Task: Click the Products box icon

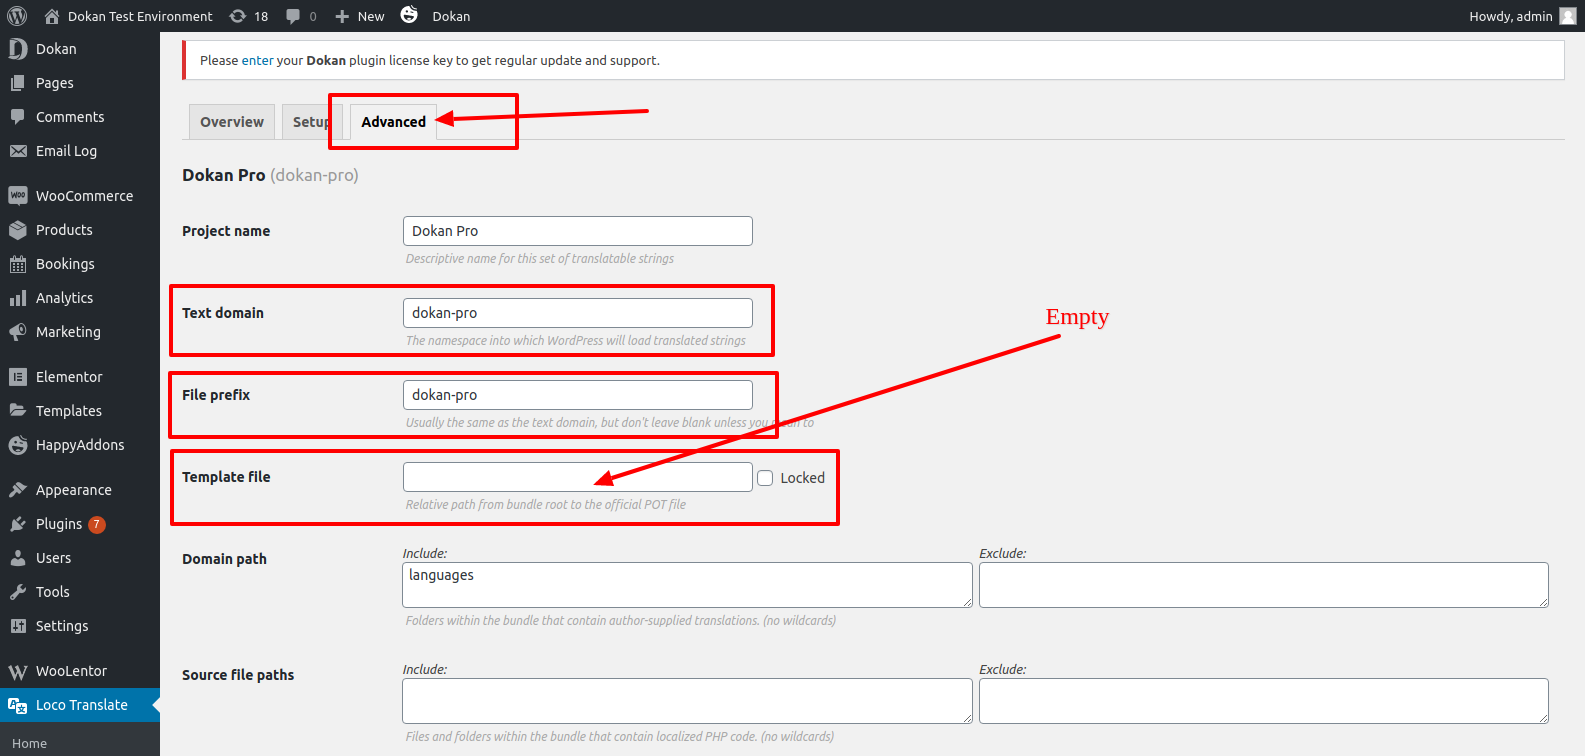Action: click(x=18, y=230)
